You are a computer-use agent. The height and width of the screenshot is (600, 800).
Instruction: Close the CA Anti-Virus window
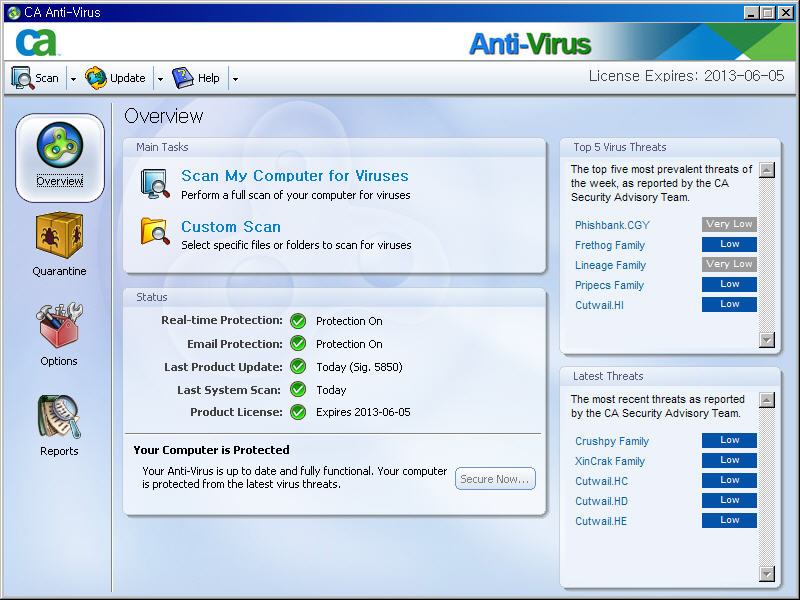[786, 13]
